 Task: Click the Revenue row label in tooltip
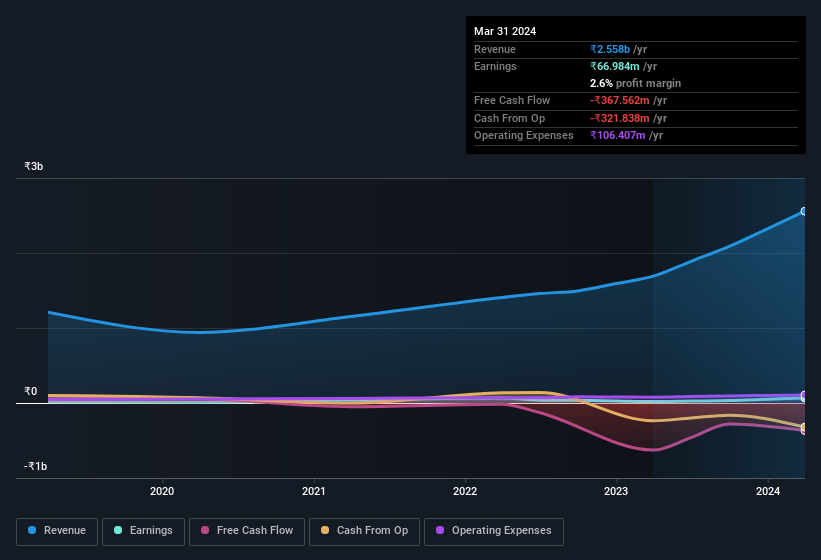point(495,49)
